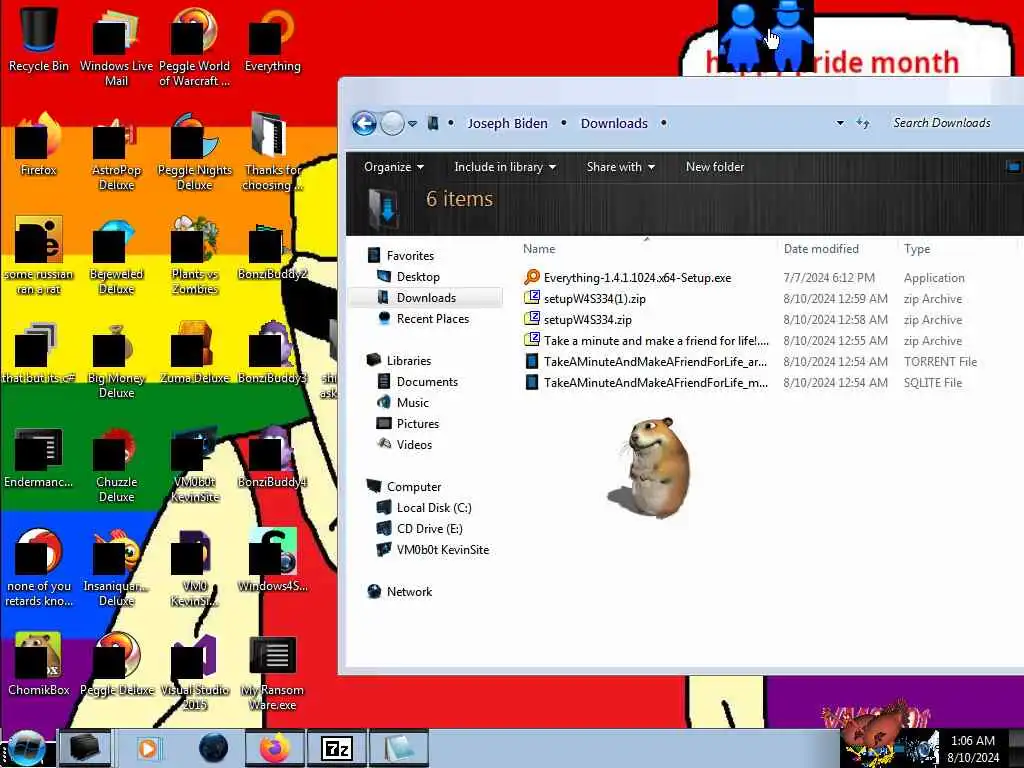Open the media player taskbar icon
This screenshot has height=768, width=1024.
pyautogui.click(x=148, y=748)
